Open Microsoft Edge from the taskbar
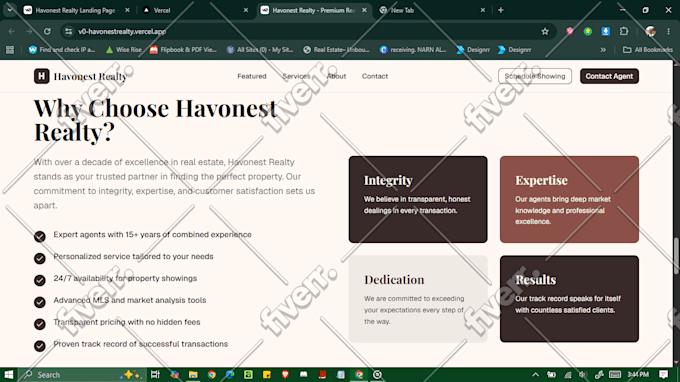 pyautogui.click(x=230, y=375)
